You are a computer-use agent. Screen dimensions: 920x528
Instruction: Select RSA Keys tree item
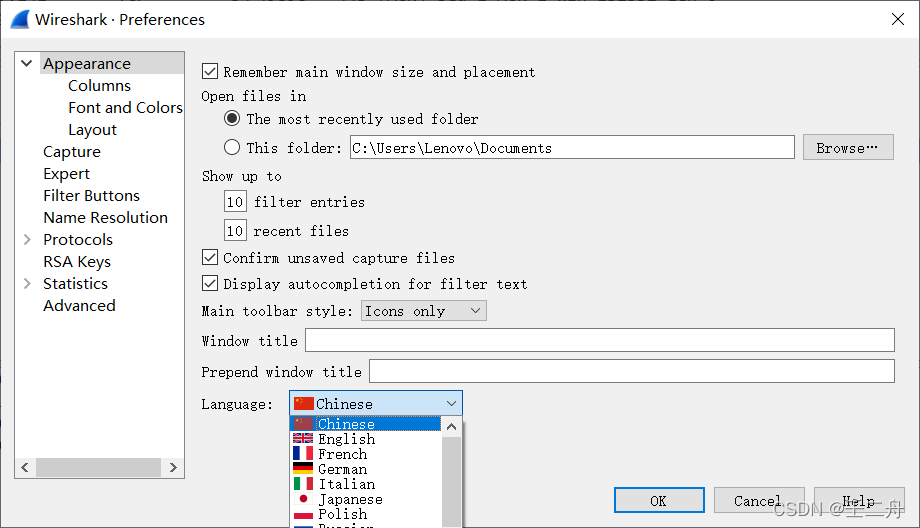click(x=77, y=262)
